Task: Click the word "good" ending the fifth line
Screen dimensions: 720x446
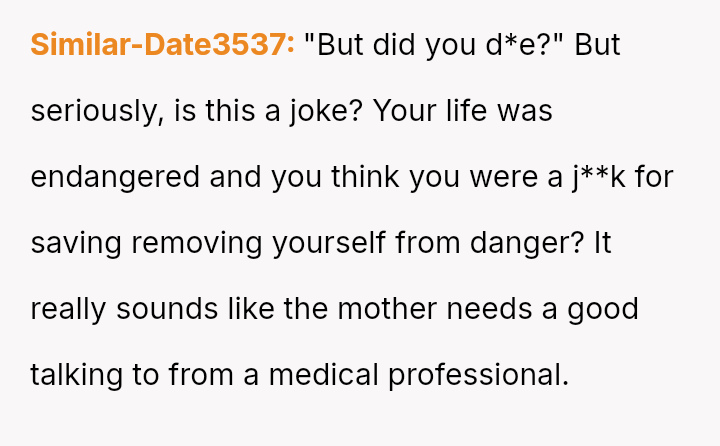Action: [x=602, y=309]
